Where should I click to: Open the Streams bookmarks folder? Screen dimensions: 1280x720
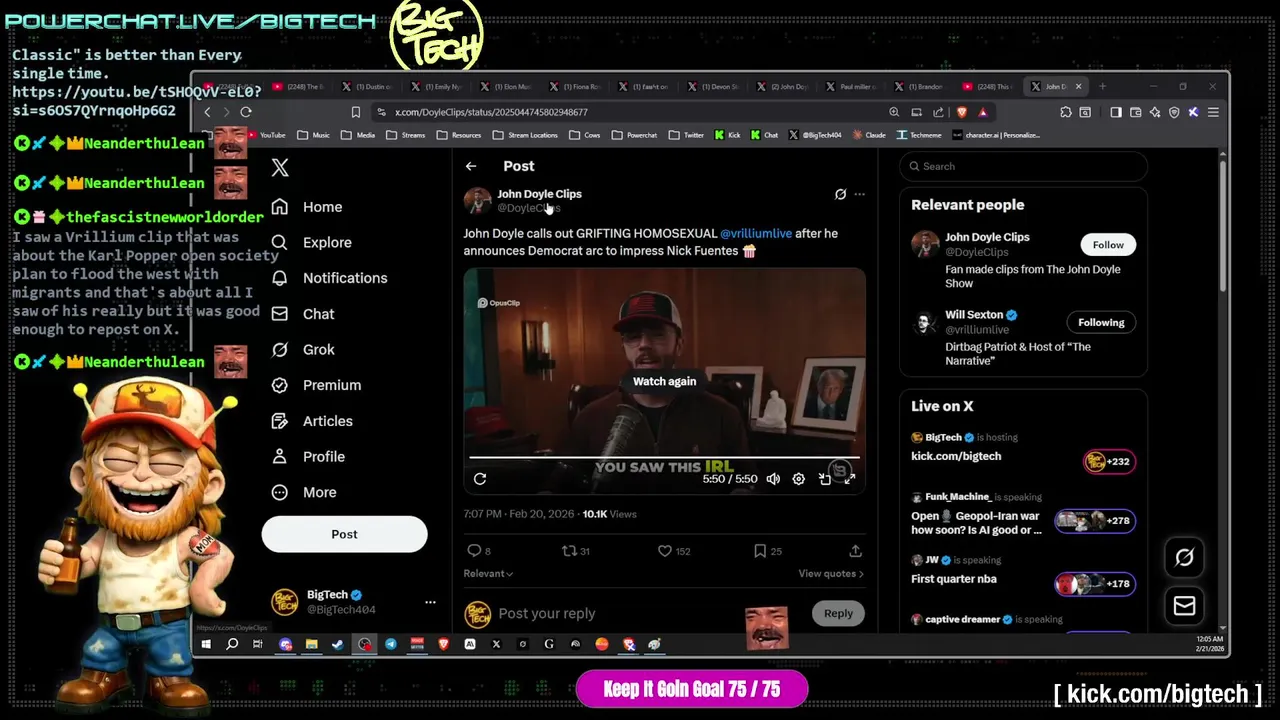(x=405, y=135)
